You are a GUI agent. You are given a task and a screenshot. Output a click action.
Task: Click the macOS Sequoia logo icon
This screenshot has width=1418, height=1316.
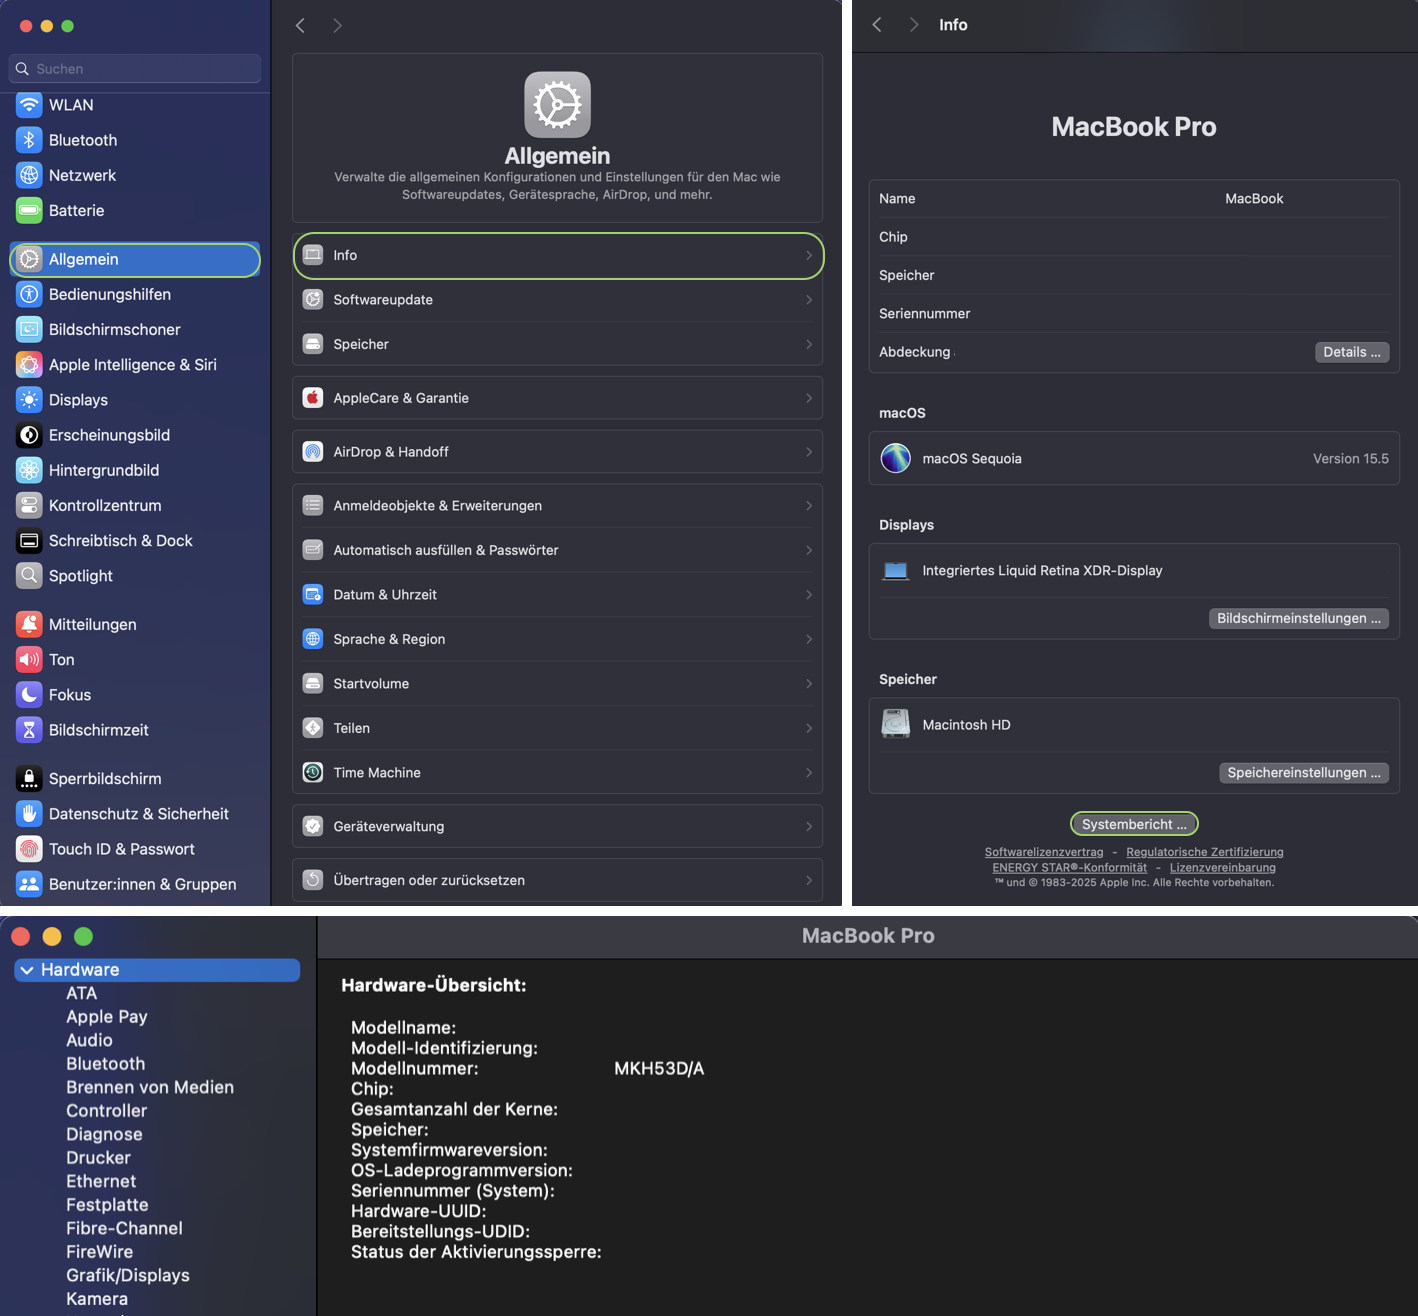(895, 458)
